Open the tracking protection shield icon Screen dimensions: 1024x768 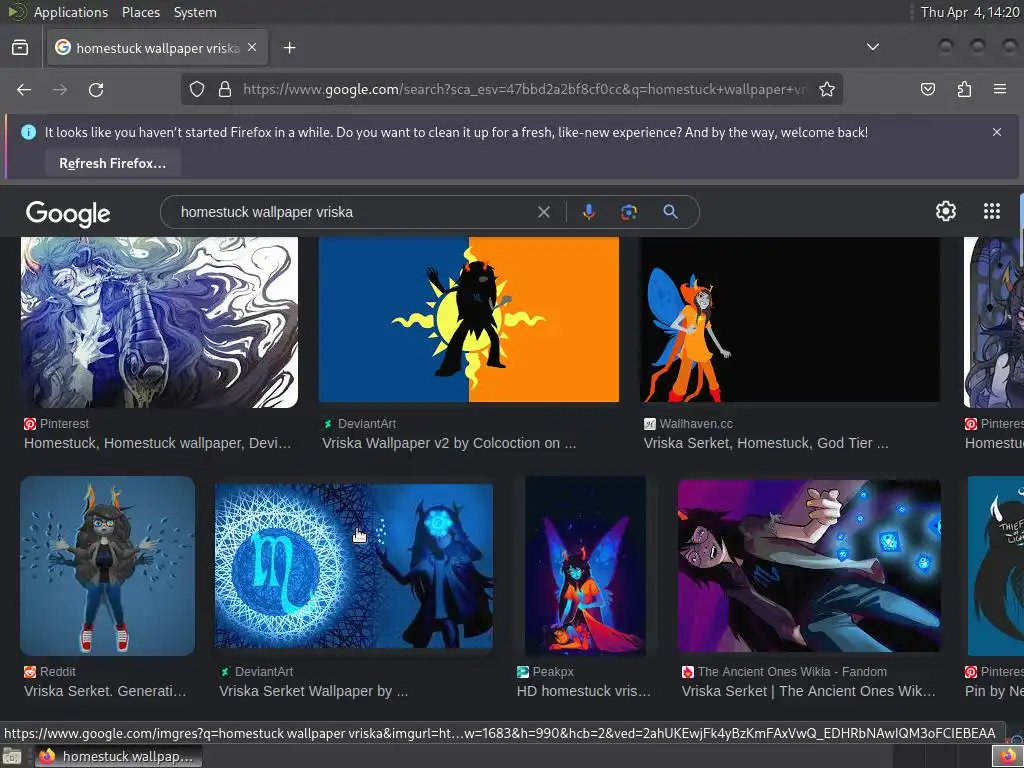[197, 89]
